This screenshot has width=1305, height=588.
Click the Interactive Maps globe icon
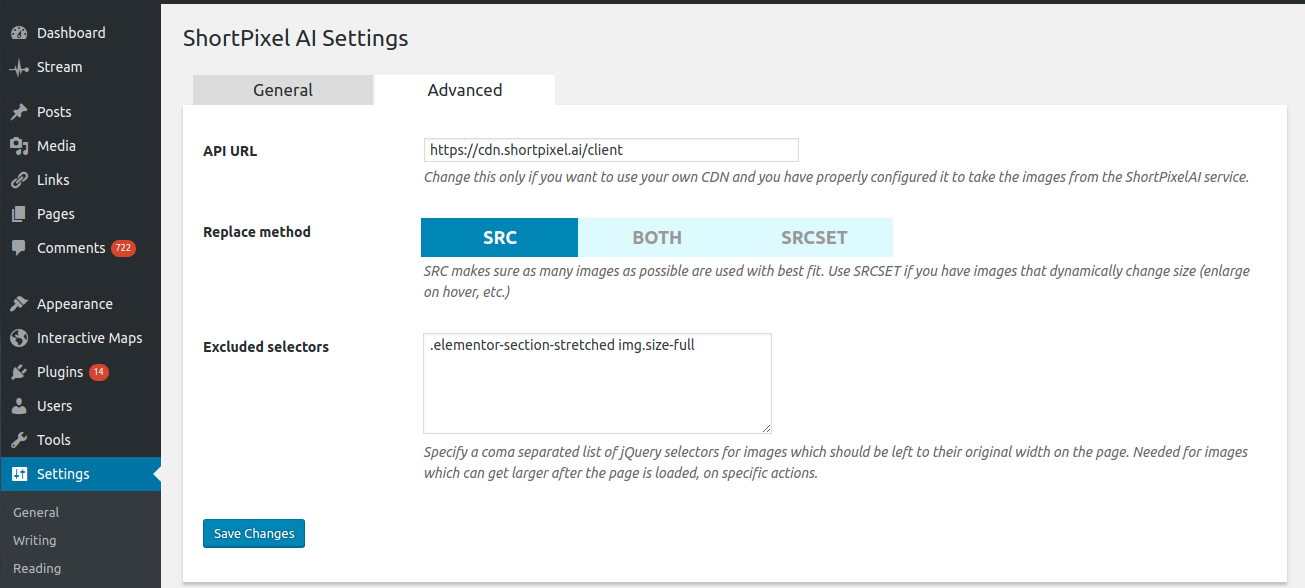[19, 338]
